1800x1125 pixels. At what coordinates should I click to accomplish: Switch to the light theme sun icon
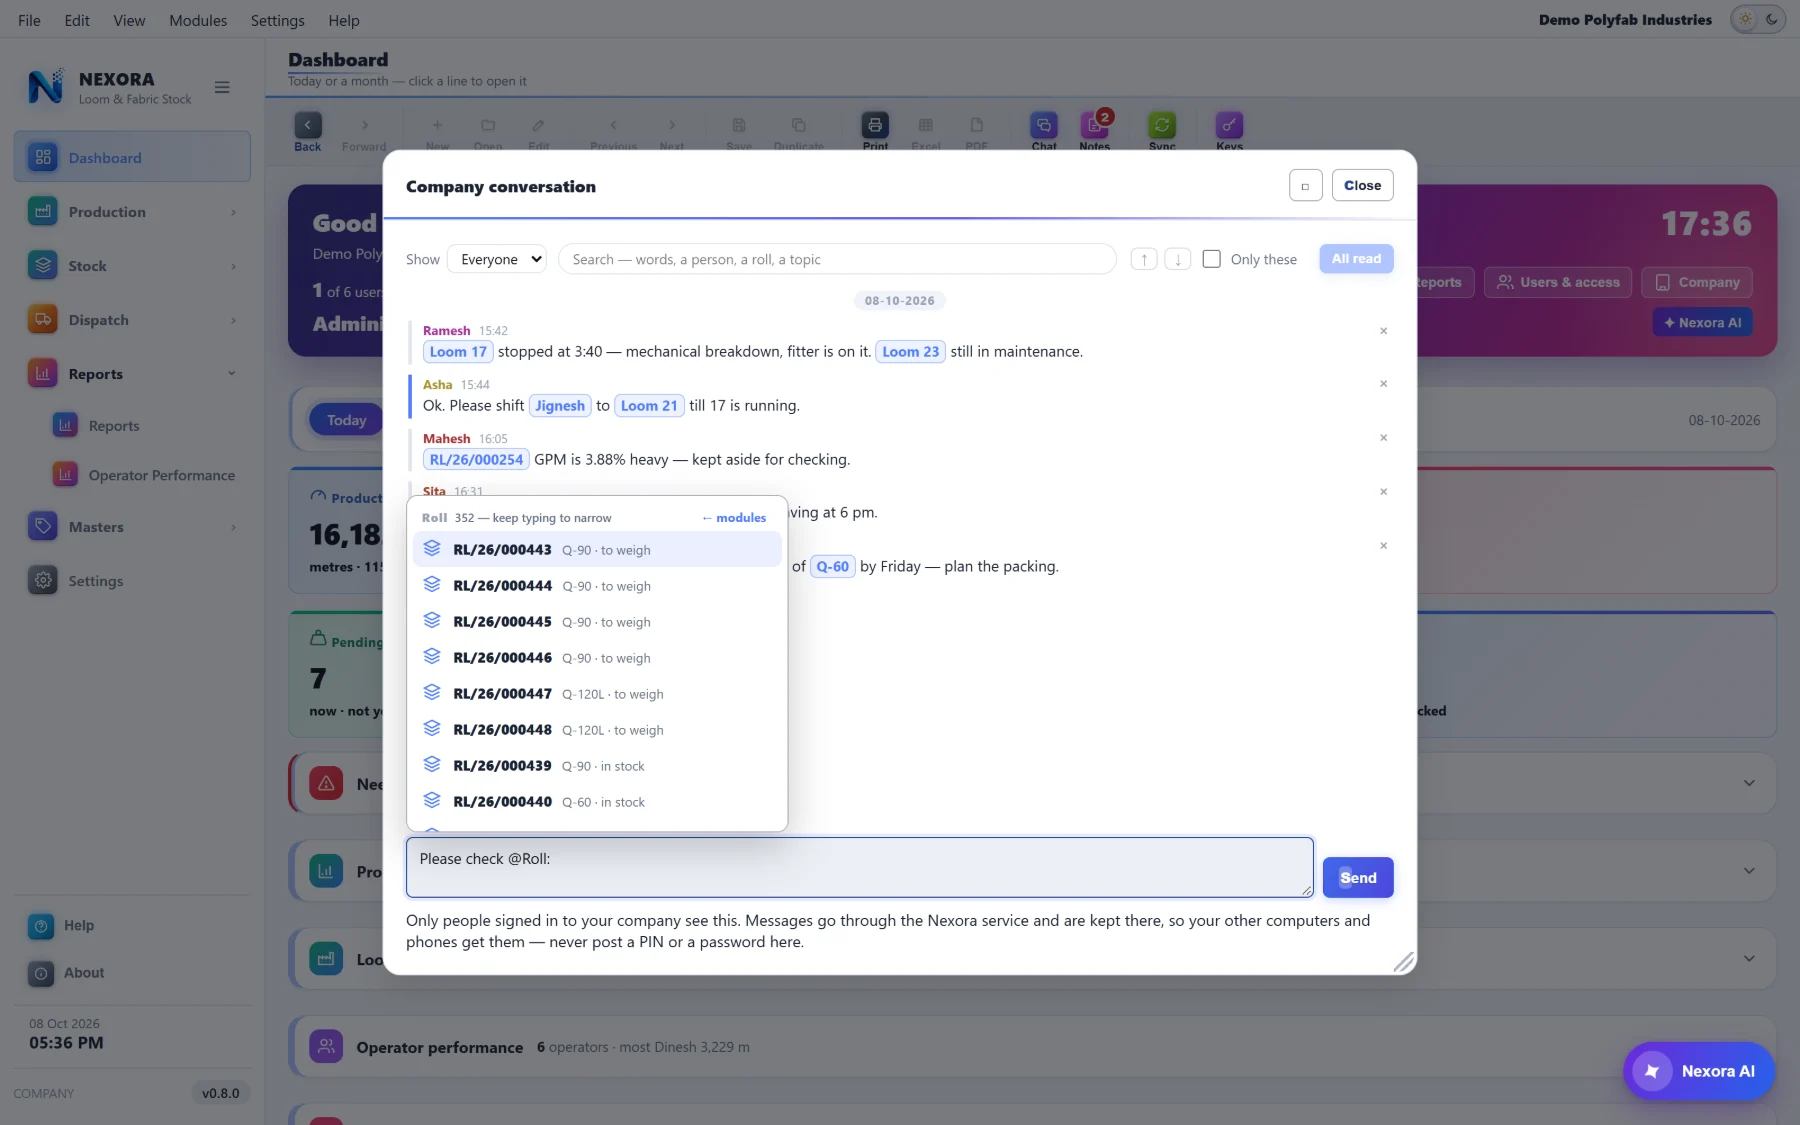click(x=1746, y=19)
